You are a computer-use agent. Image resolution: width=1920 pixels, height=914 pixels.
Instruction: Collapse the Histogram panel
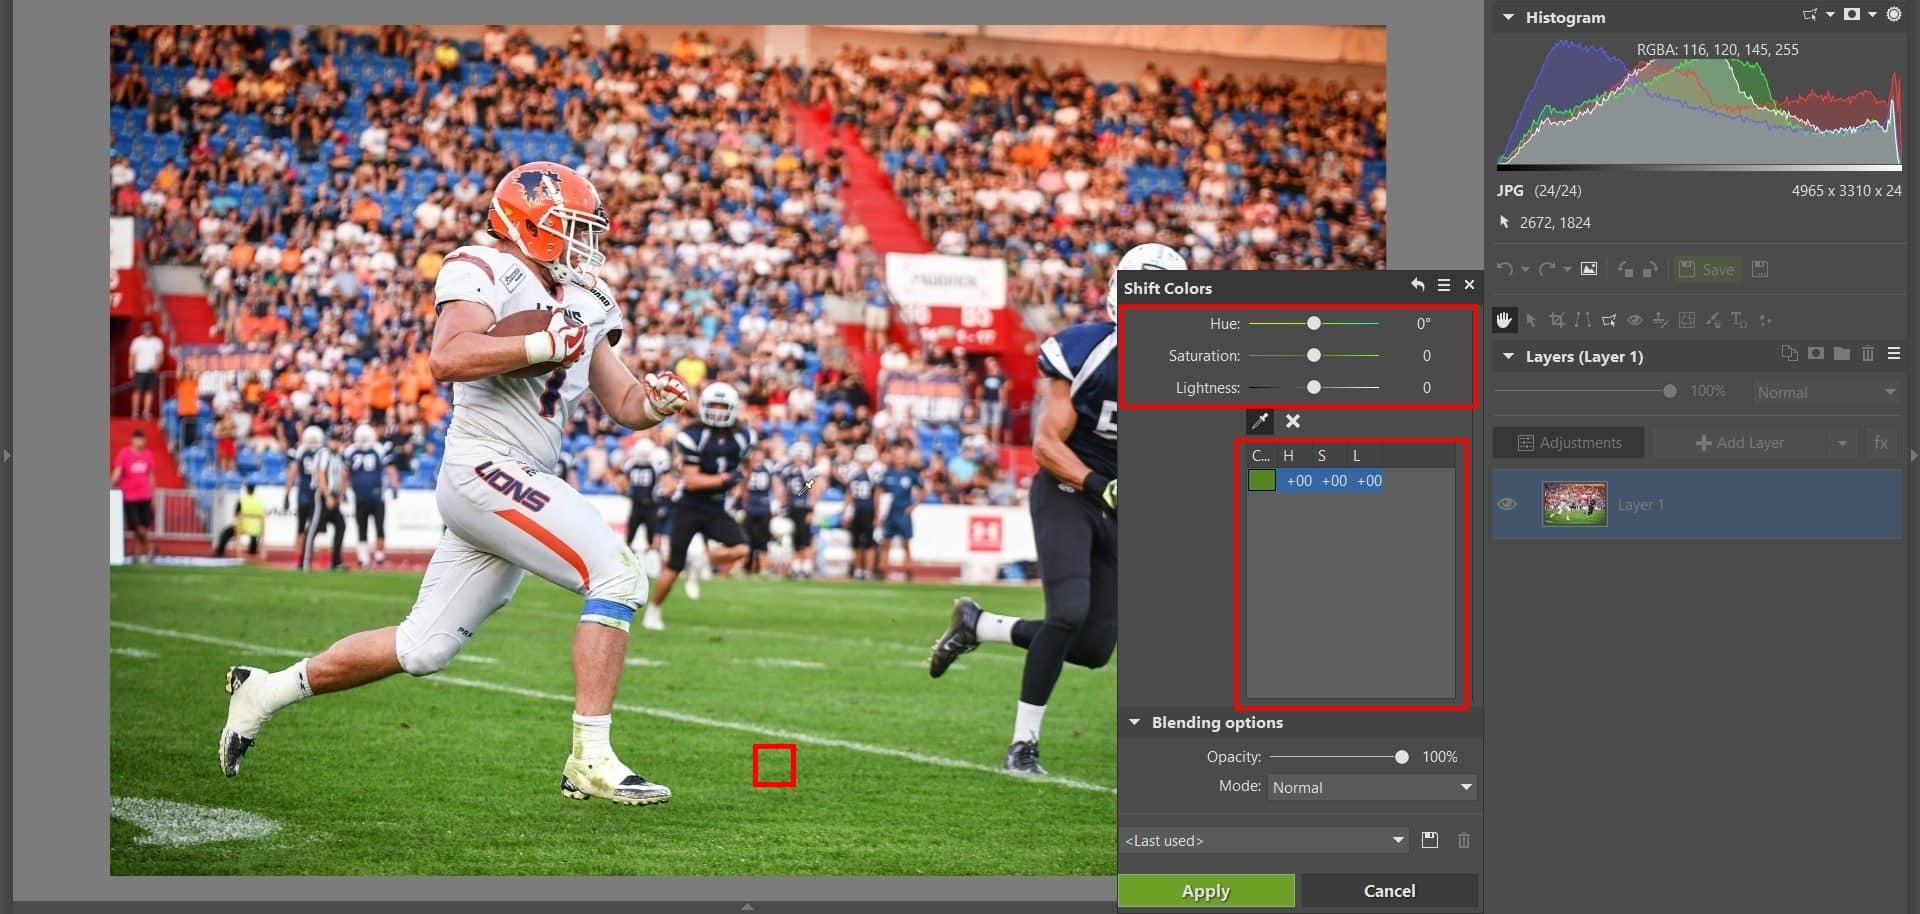point(1508,18)
